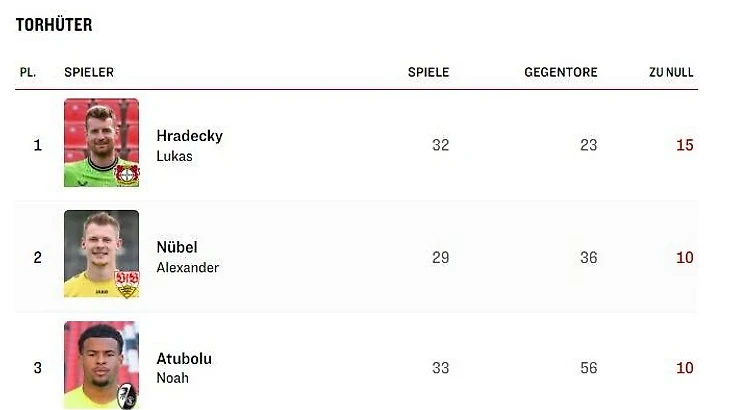Select Hradecky's 15 clean sheets value
This screenshot has height=410, width=730.
pyautogui.click(x=684, y=145)
